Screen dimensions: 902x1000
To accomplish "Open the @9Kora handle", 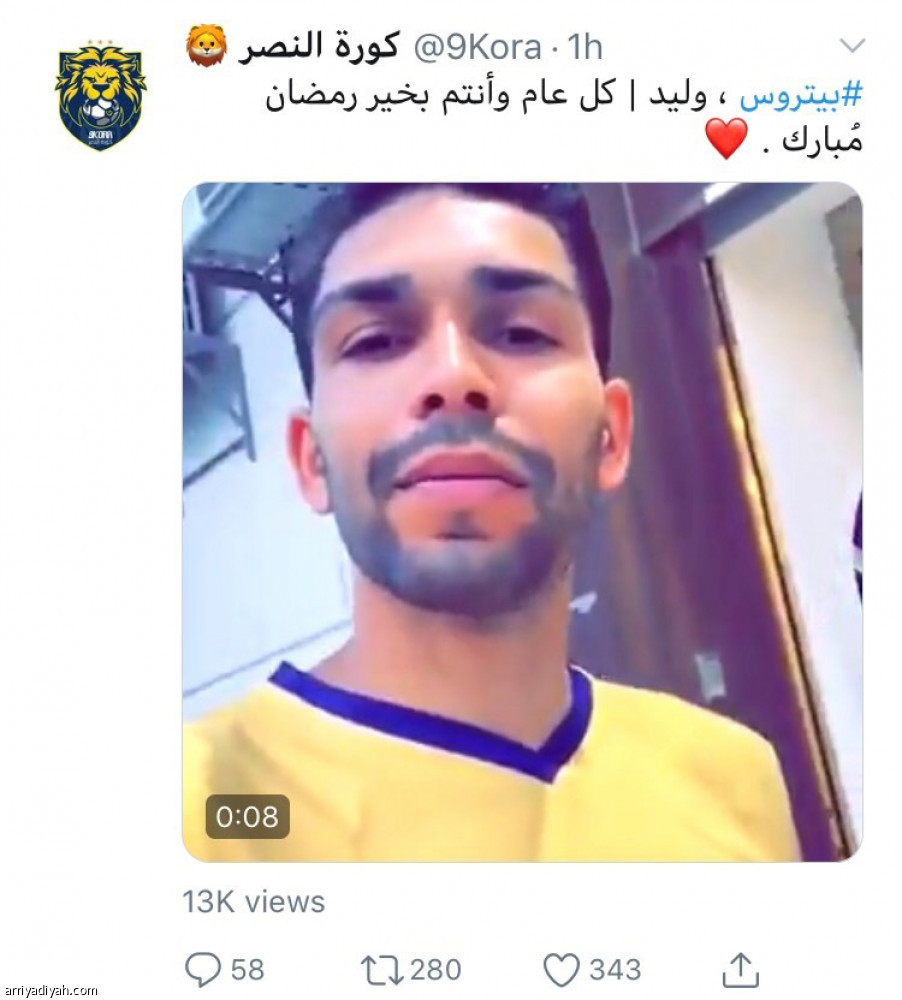I will 477,47.
